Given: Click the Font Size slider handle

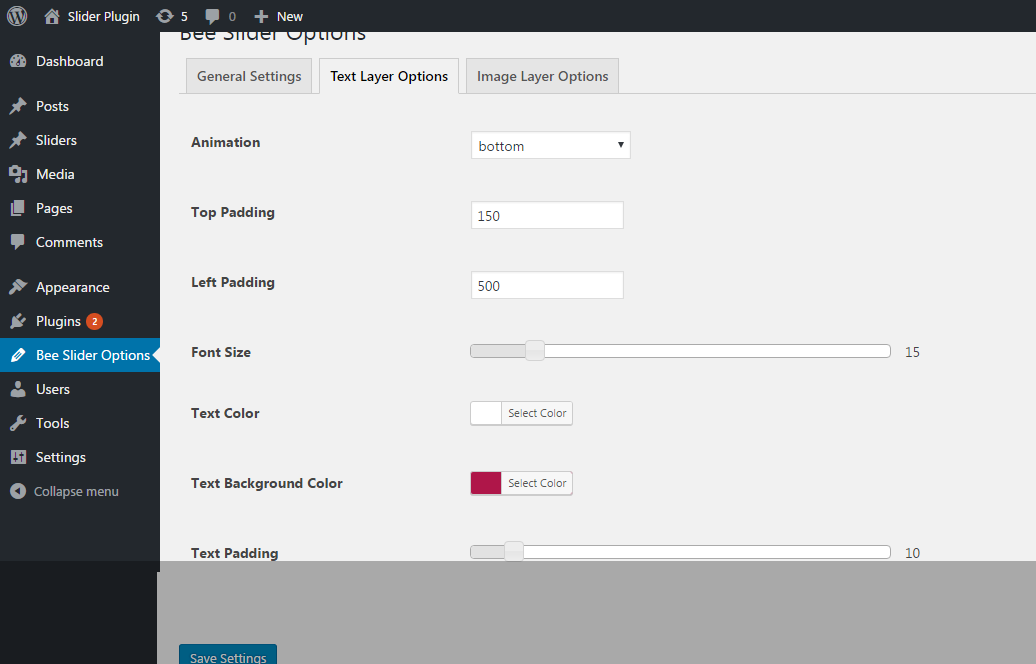Looking at the screenshot, I should [535, 351].
